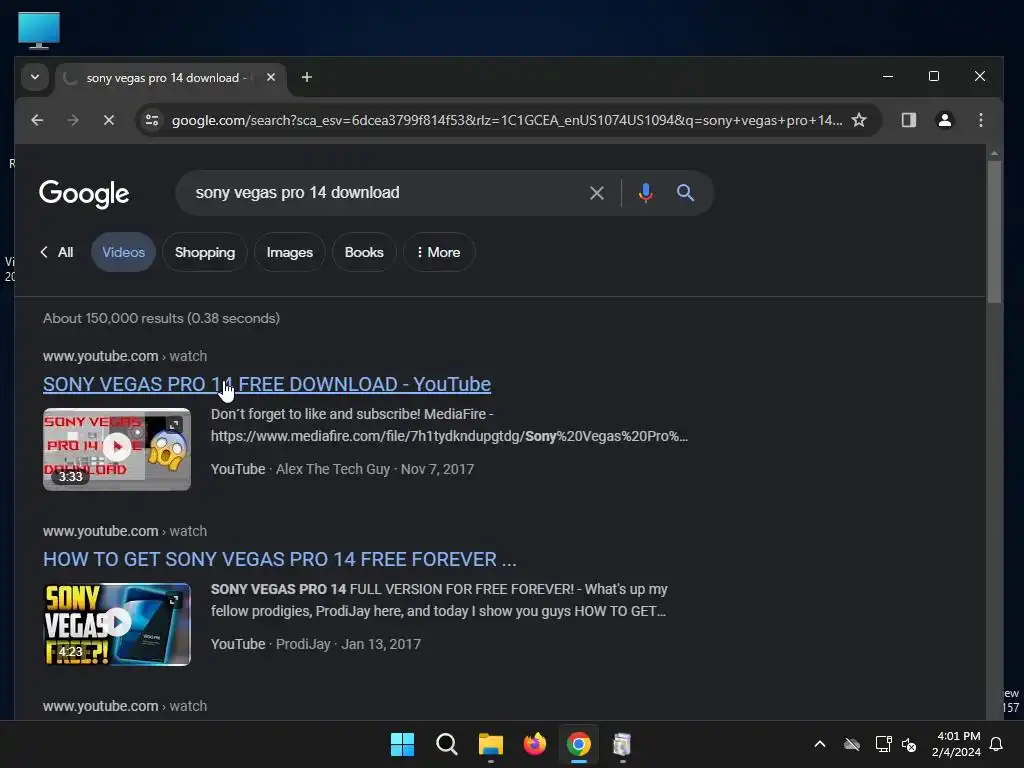Screen dimensions: 1024x768
Task: Maximize the Chrome window
Action: point(934,76)
